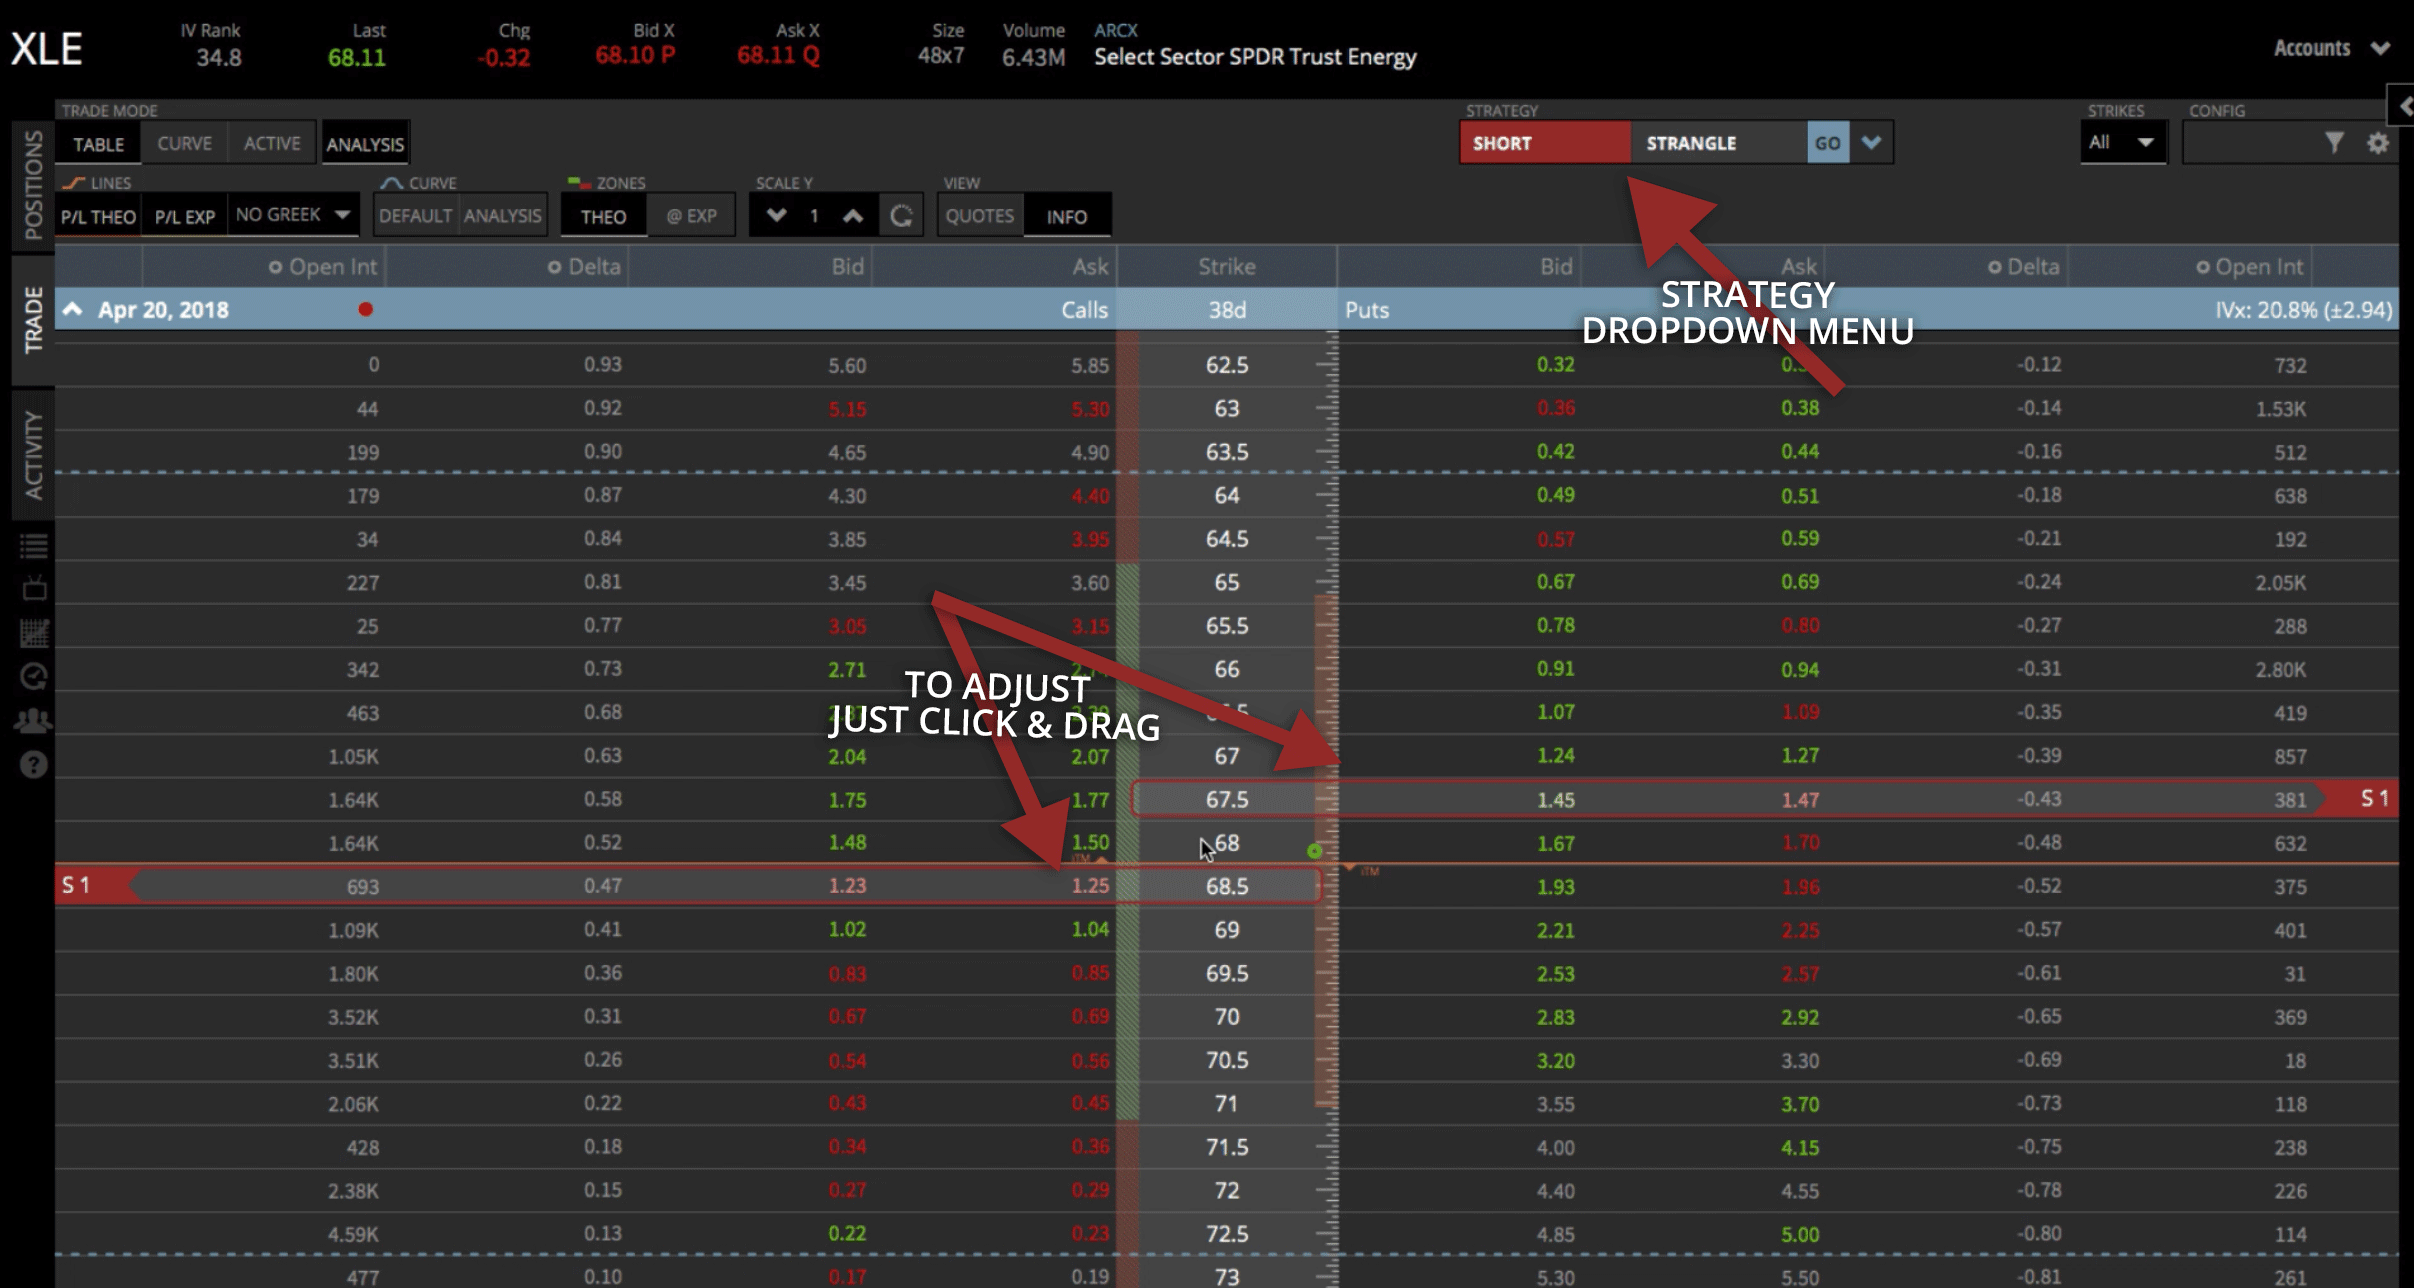Toggle the SHORT strategy direction

coord(1545,143)
